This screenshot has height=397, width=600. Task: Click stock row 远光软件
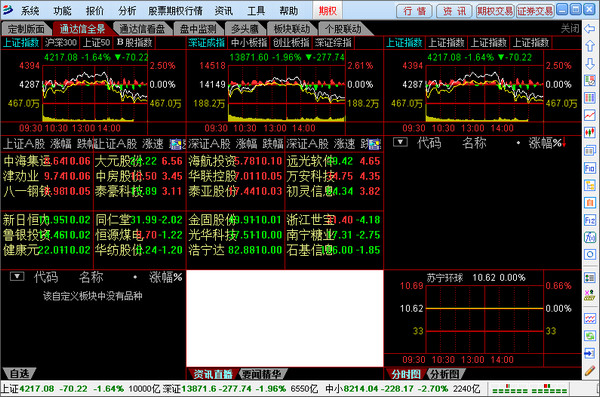tap(334, 161)
